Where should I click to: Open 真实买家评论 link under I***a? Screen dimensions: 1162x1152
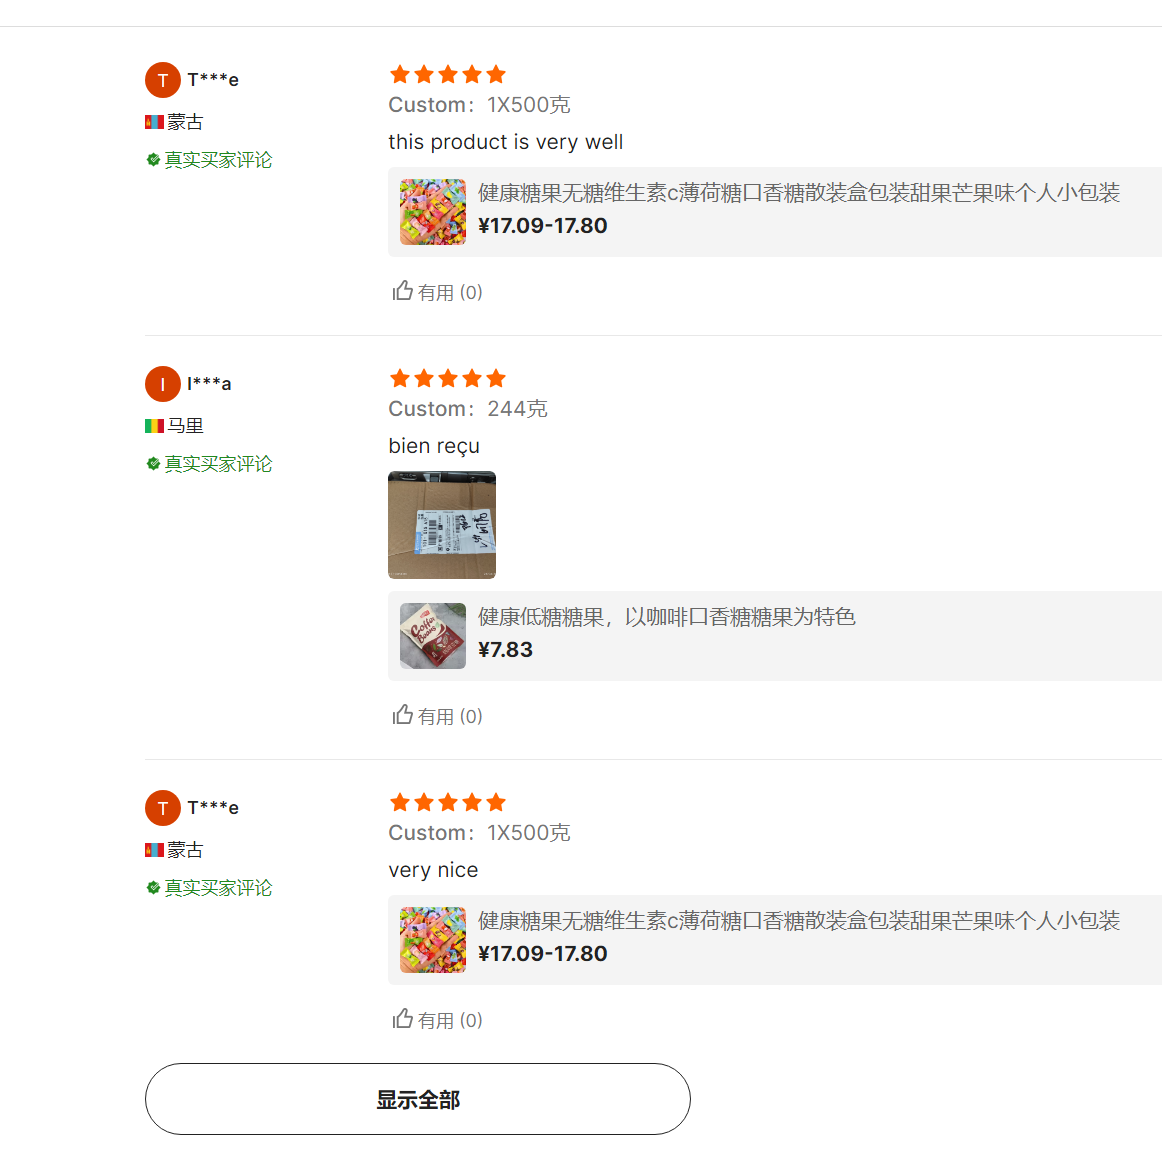click(x=218, y=464)
